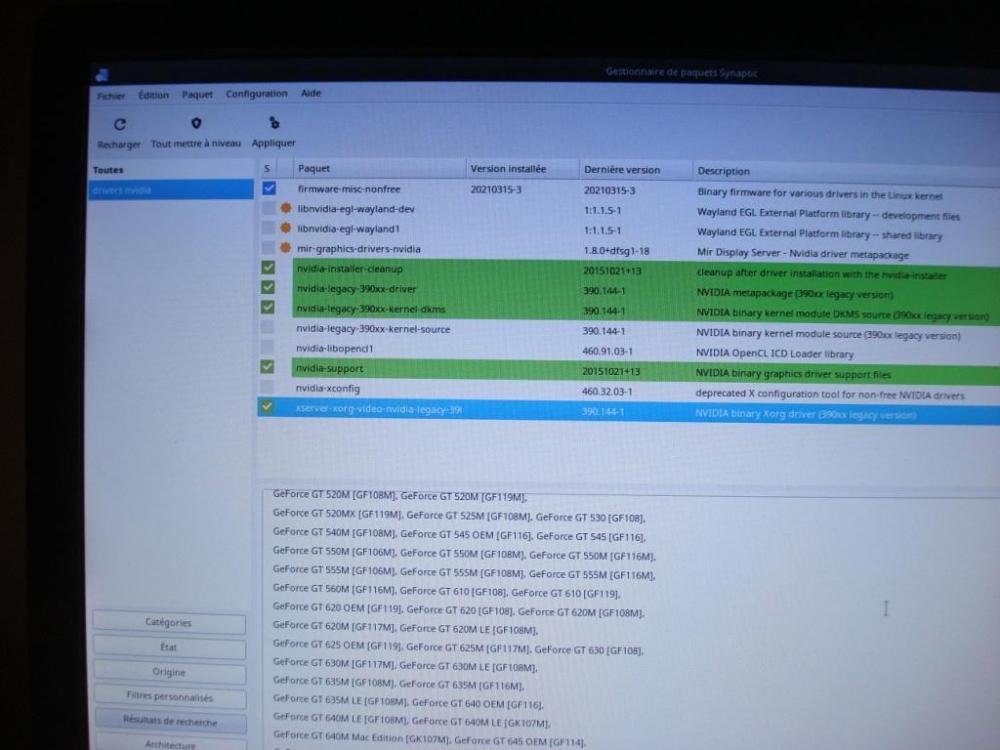Toggle checkbox for nvidia-legacy-390xx-driver
Image resolution: width=1000 pixels, height=750 pixels.
(268, 287)
